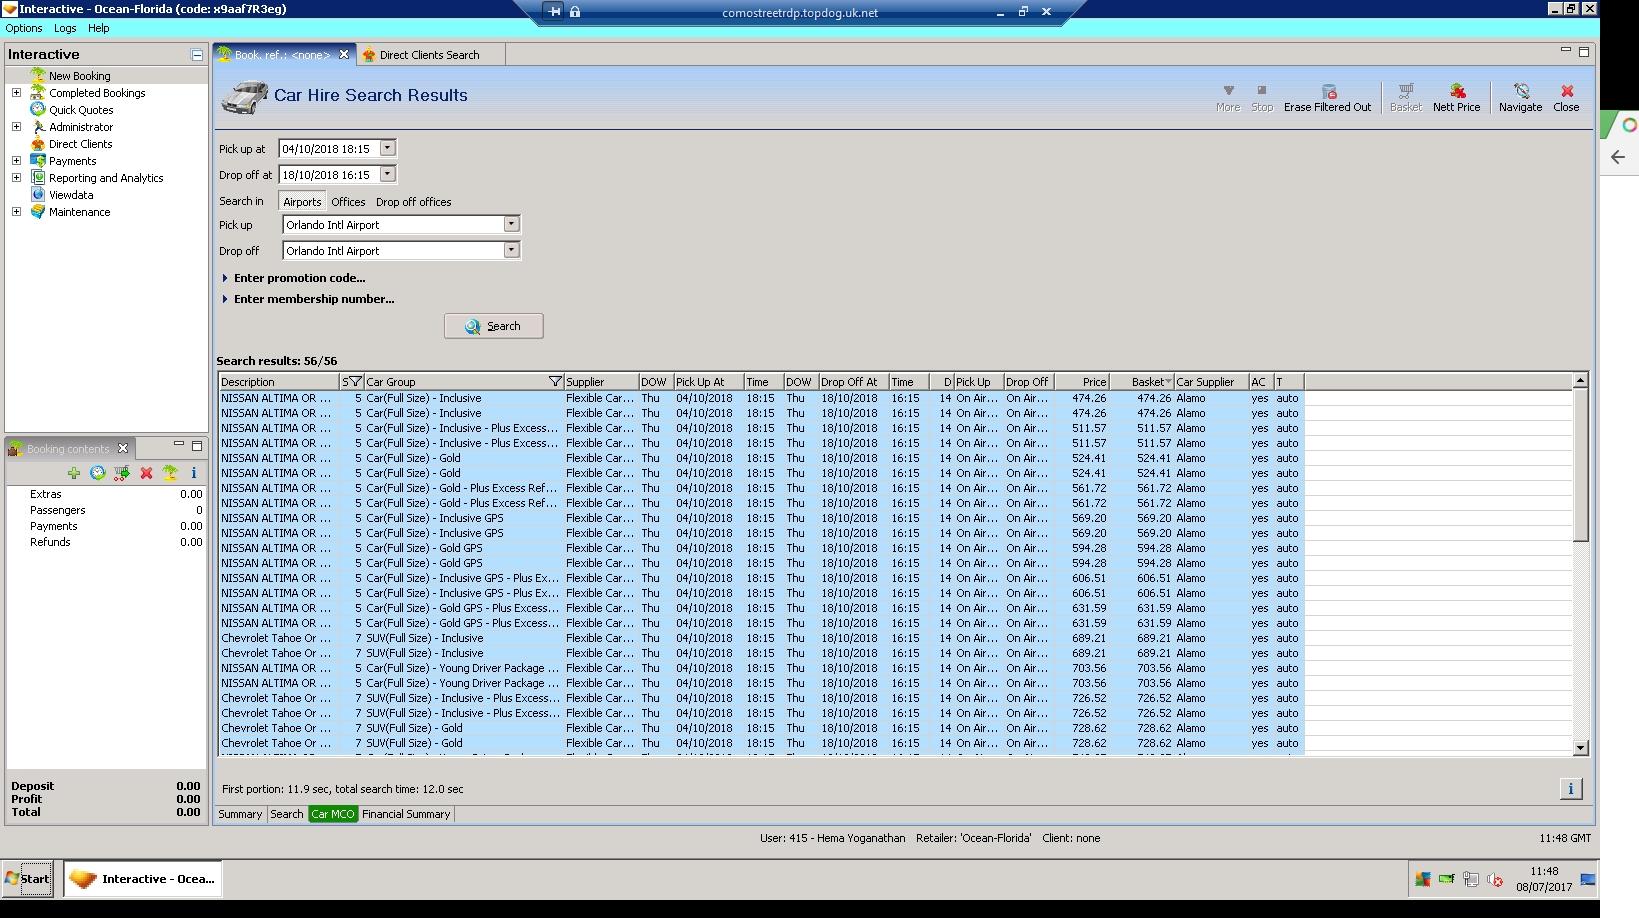1639x918 pixels.
Task: Click the funnel filter on the S column
Action: coord(355,382)
